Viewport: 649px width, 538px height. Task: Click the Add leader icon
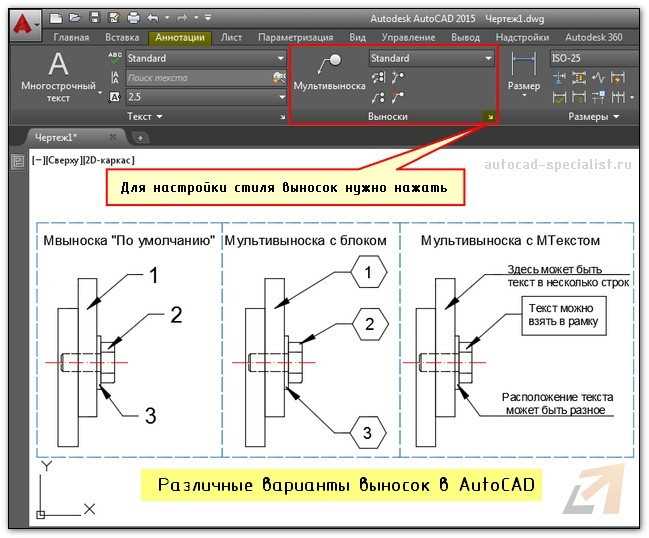(x=398, y=77)
